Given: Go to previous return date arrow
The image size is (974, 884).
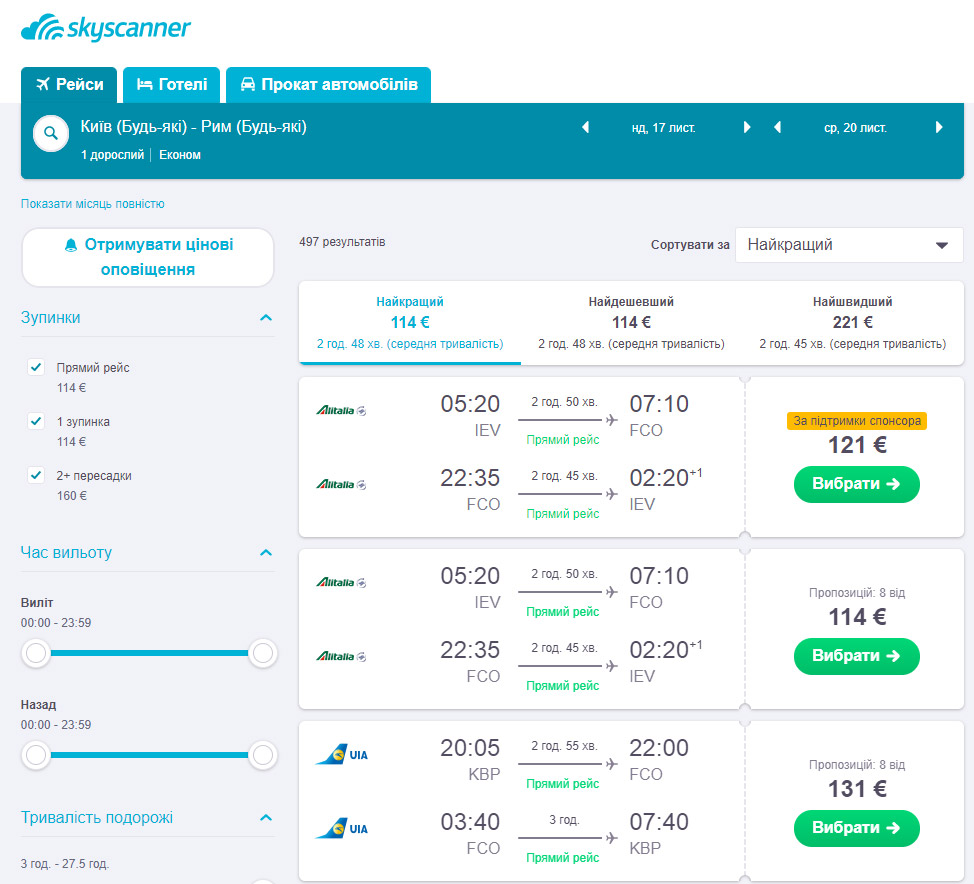Looking at the screenshot, I should pyautogui.click(x=777, y=127).
